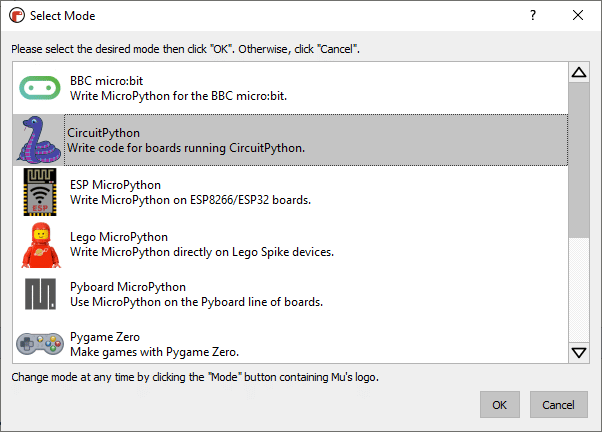Dismiss the dialog with Cancel
This screenshot has height=432, width=602.
coord(559,405)
